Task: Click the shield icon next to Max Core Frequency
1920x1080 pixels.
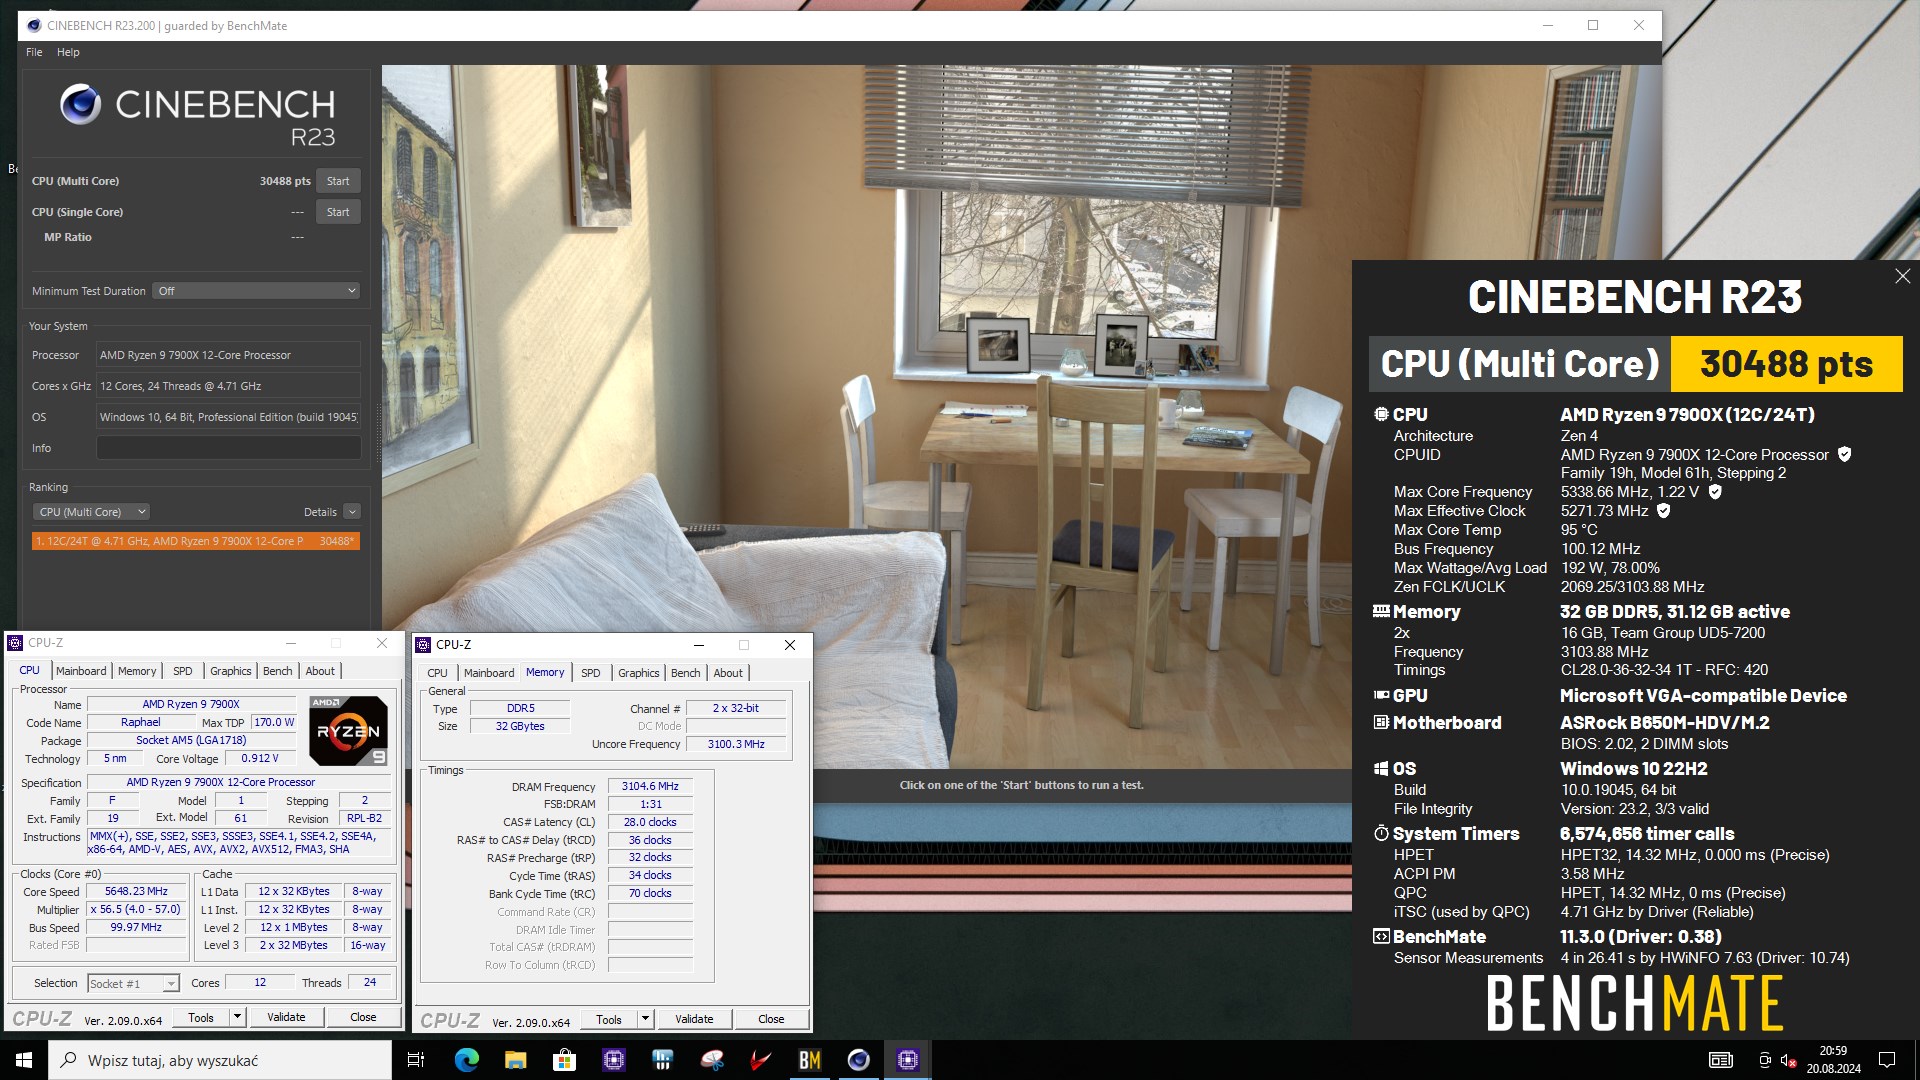Action: (x=1715, y=492)
